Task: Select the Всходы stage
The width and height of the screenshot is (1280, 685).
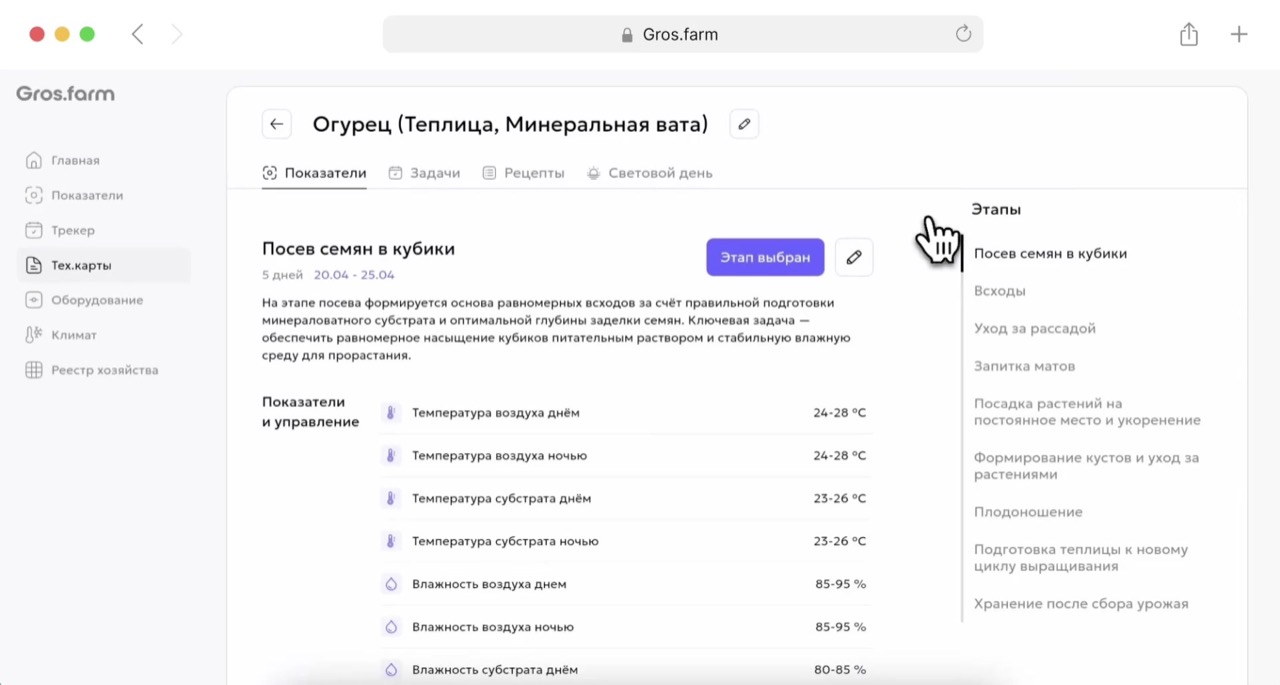Action: coord(999,291)
